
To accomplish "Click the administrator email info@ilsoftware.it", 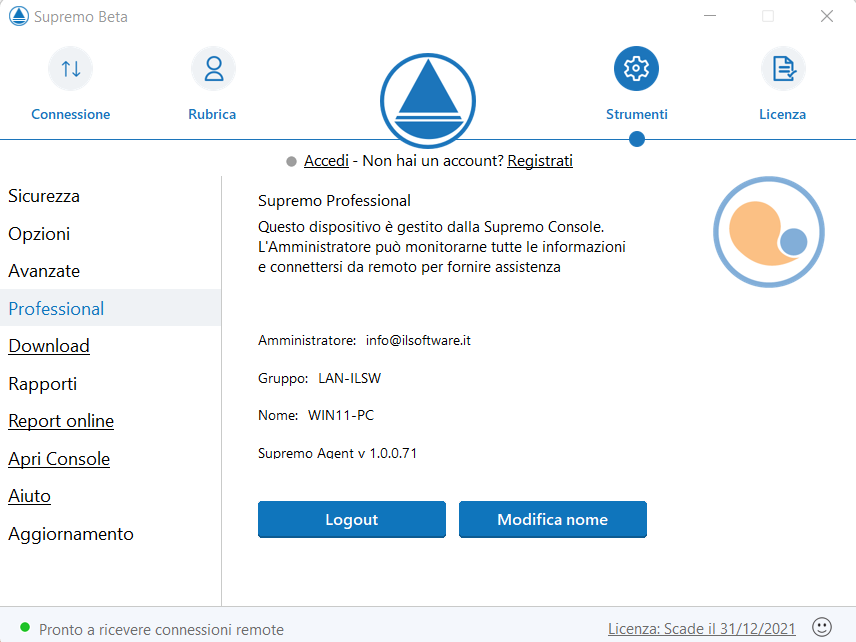I will [418, 340].
